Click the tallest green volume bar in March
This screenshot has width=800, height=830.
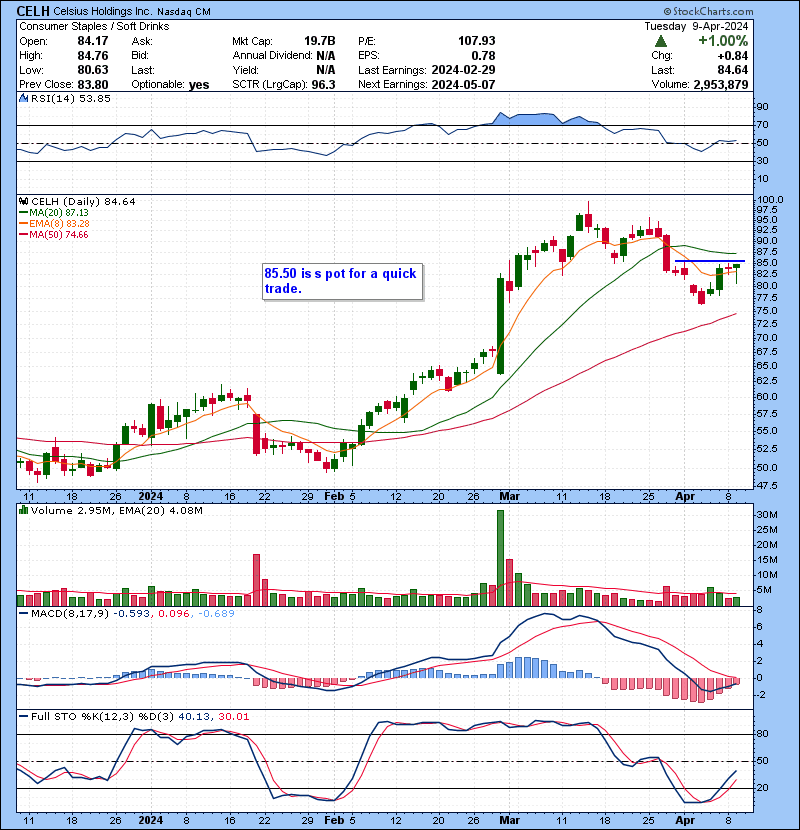click(500, 558)
